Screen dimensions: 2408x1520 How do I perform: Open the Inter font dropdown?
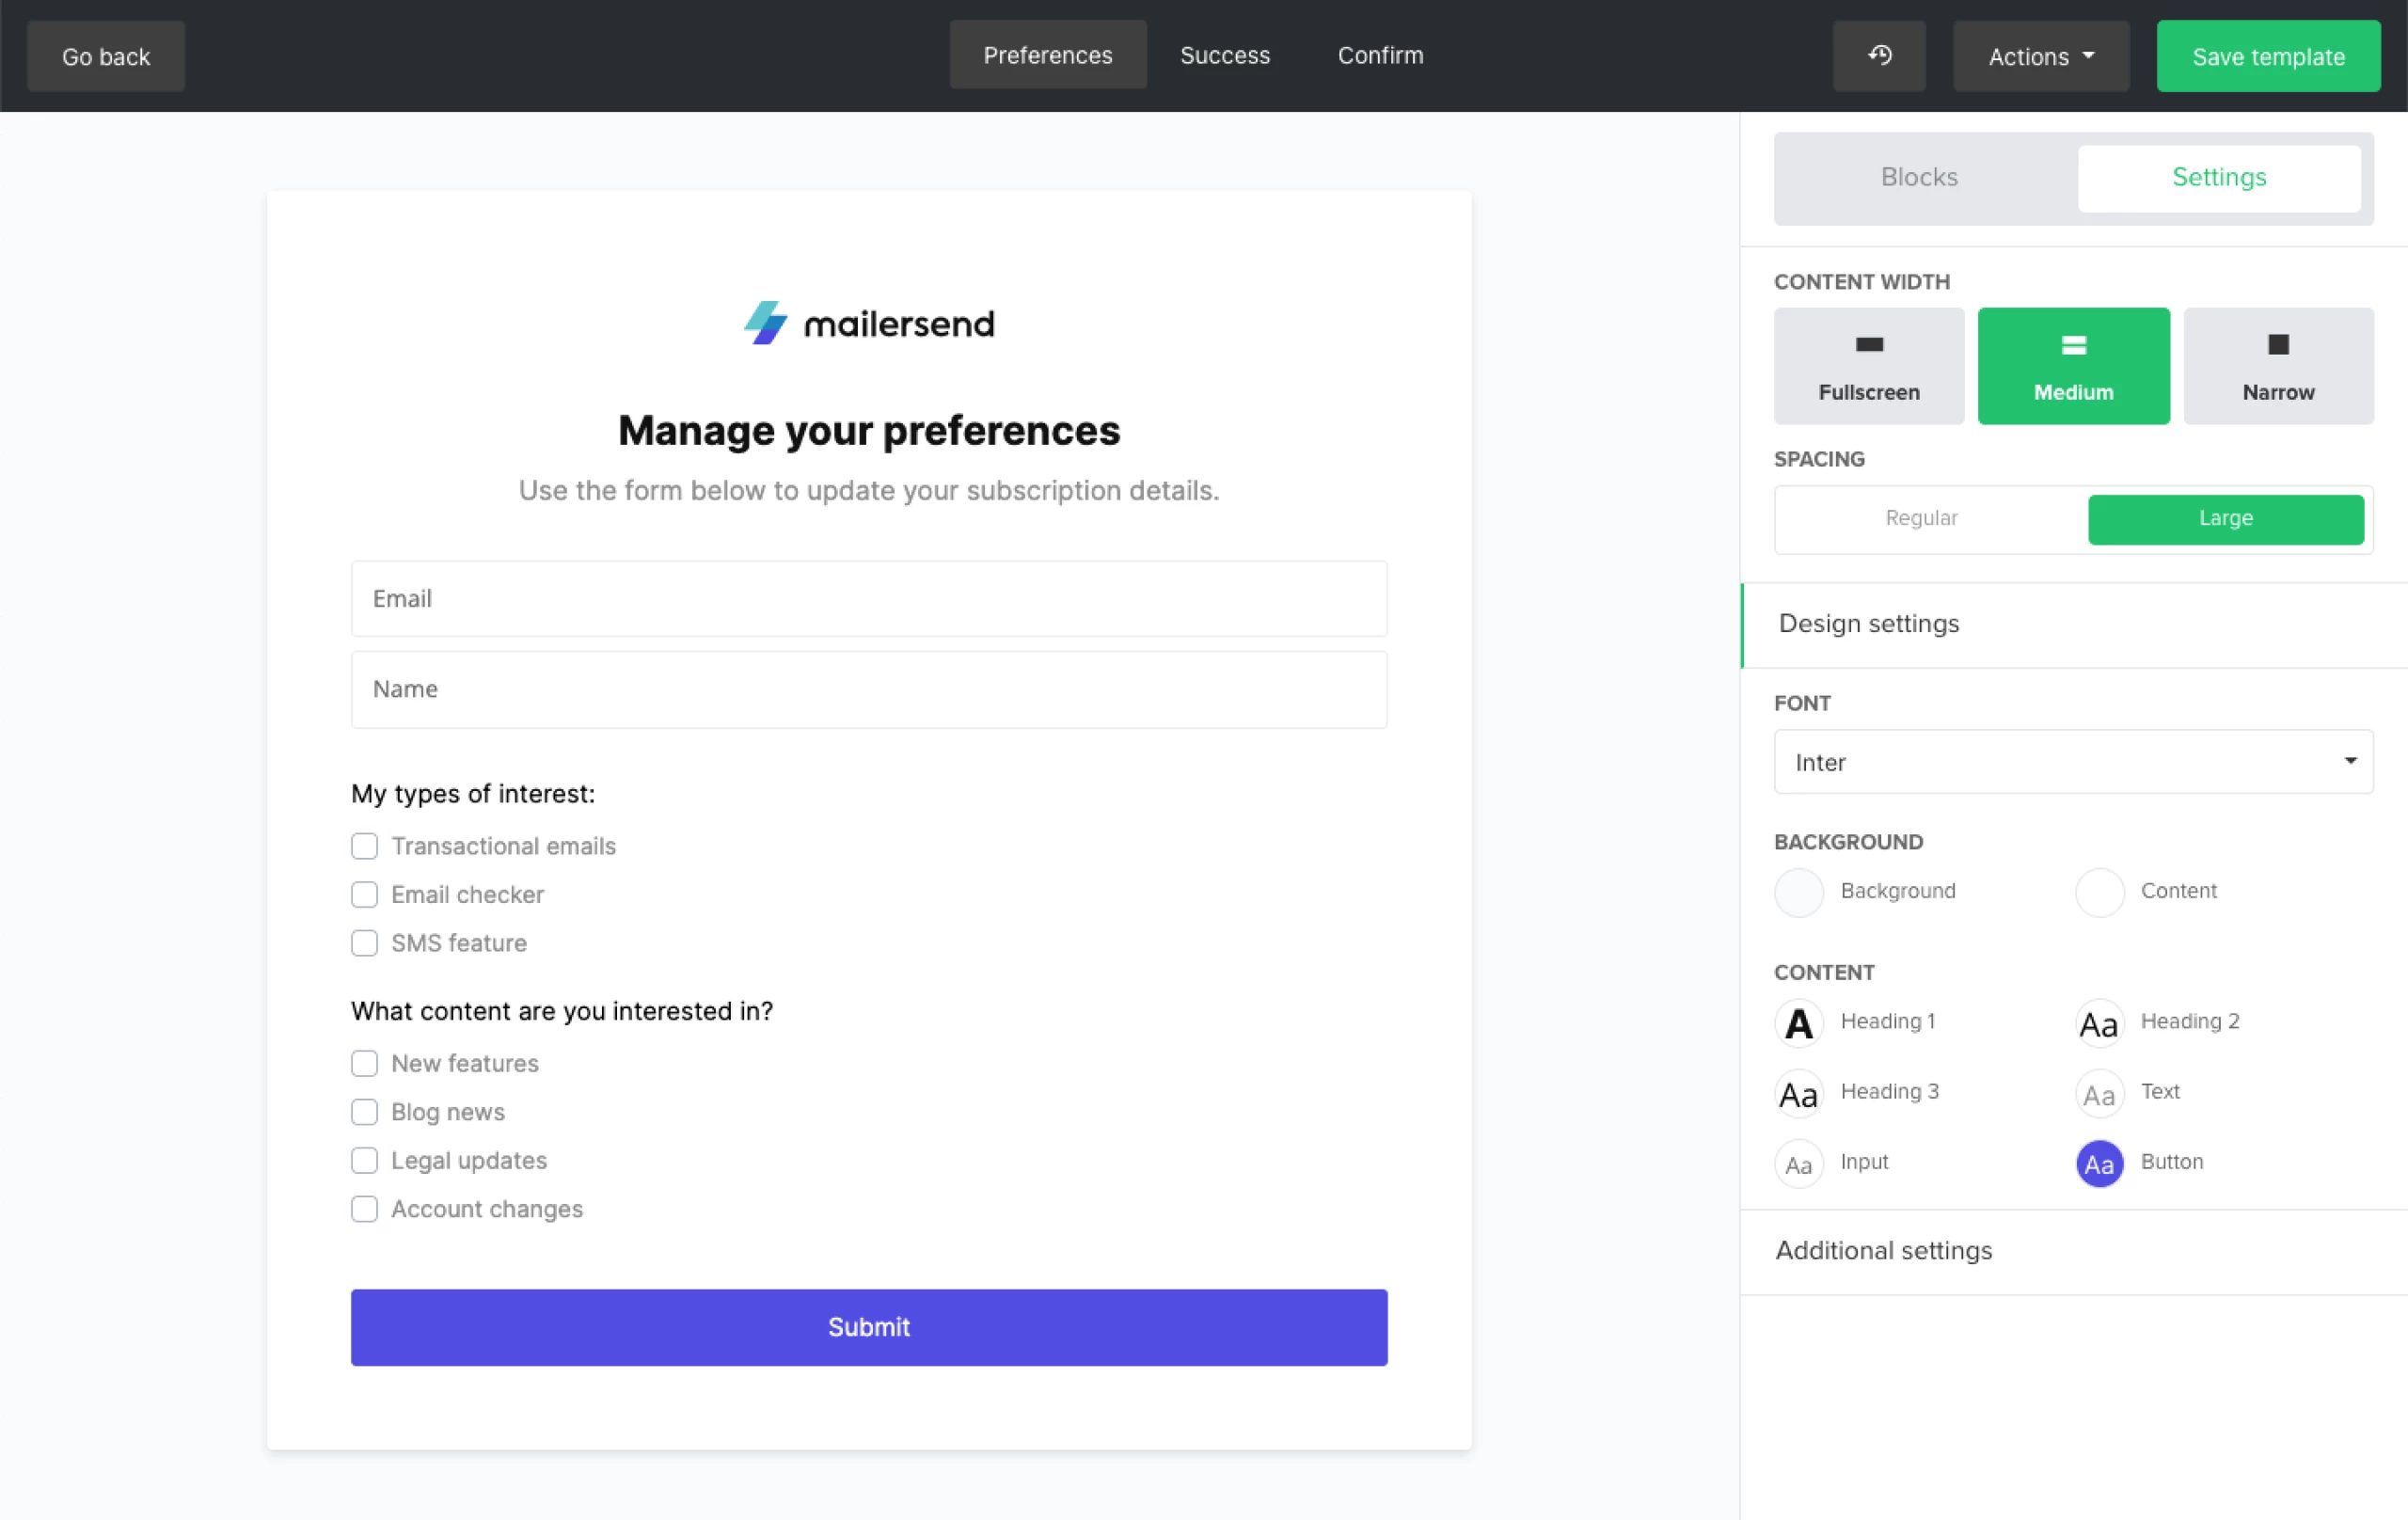(x=2072, y=762)
